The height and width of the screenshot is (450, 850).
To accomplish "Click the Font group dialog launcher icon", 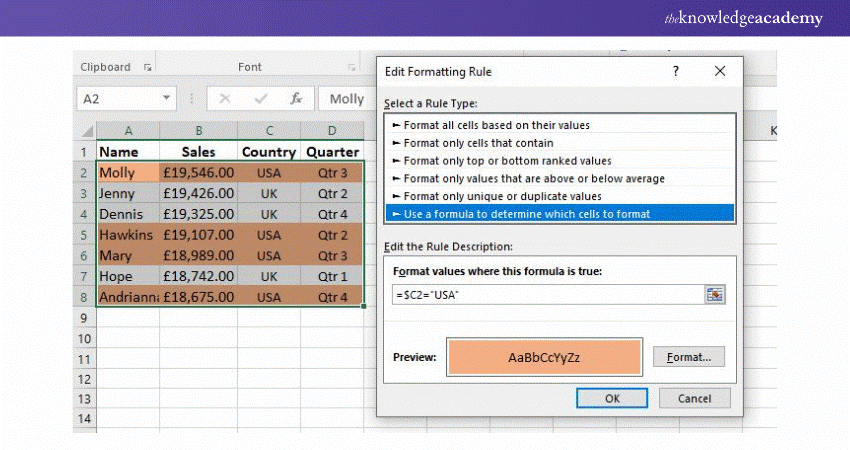I will point(352,68).
